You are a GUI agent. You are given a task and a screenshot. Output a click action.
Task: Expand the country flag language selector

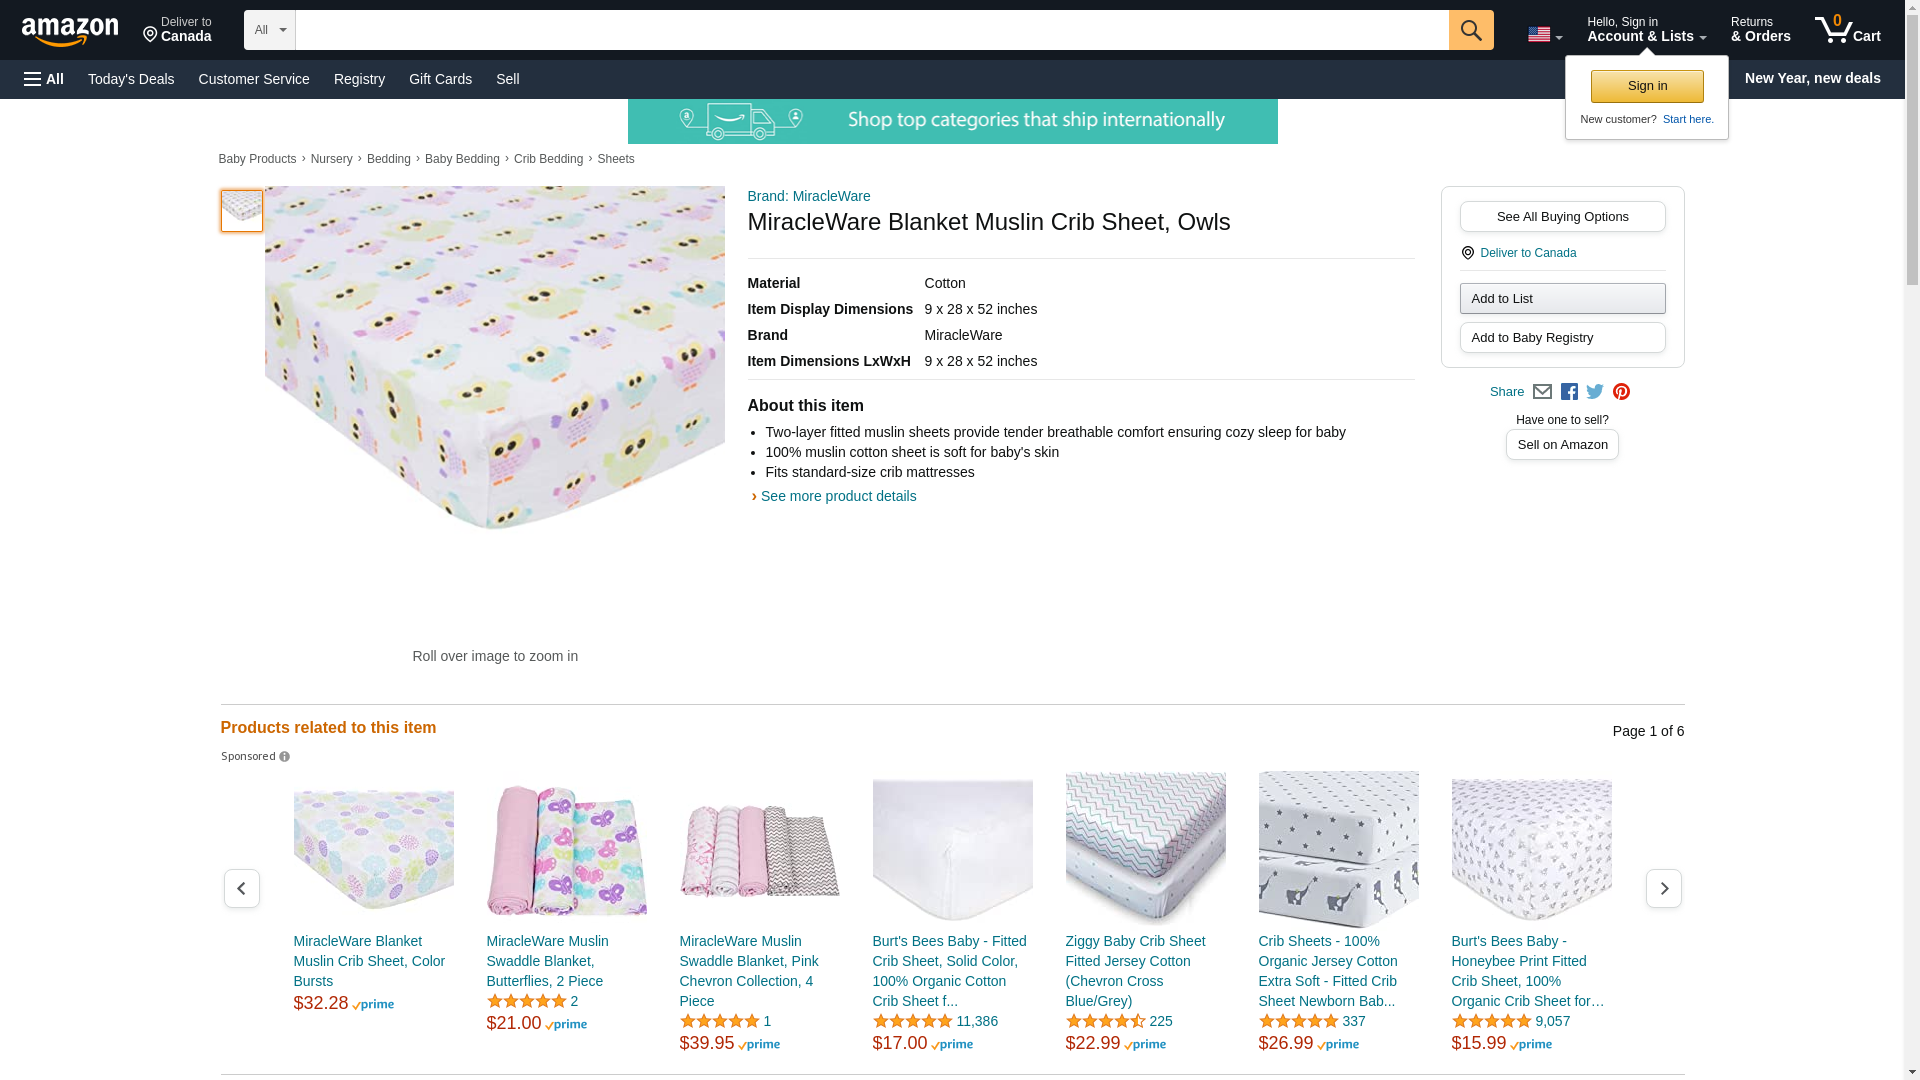1544,34
